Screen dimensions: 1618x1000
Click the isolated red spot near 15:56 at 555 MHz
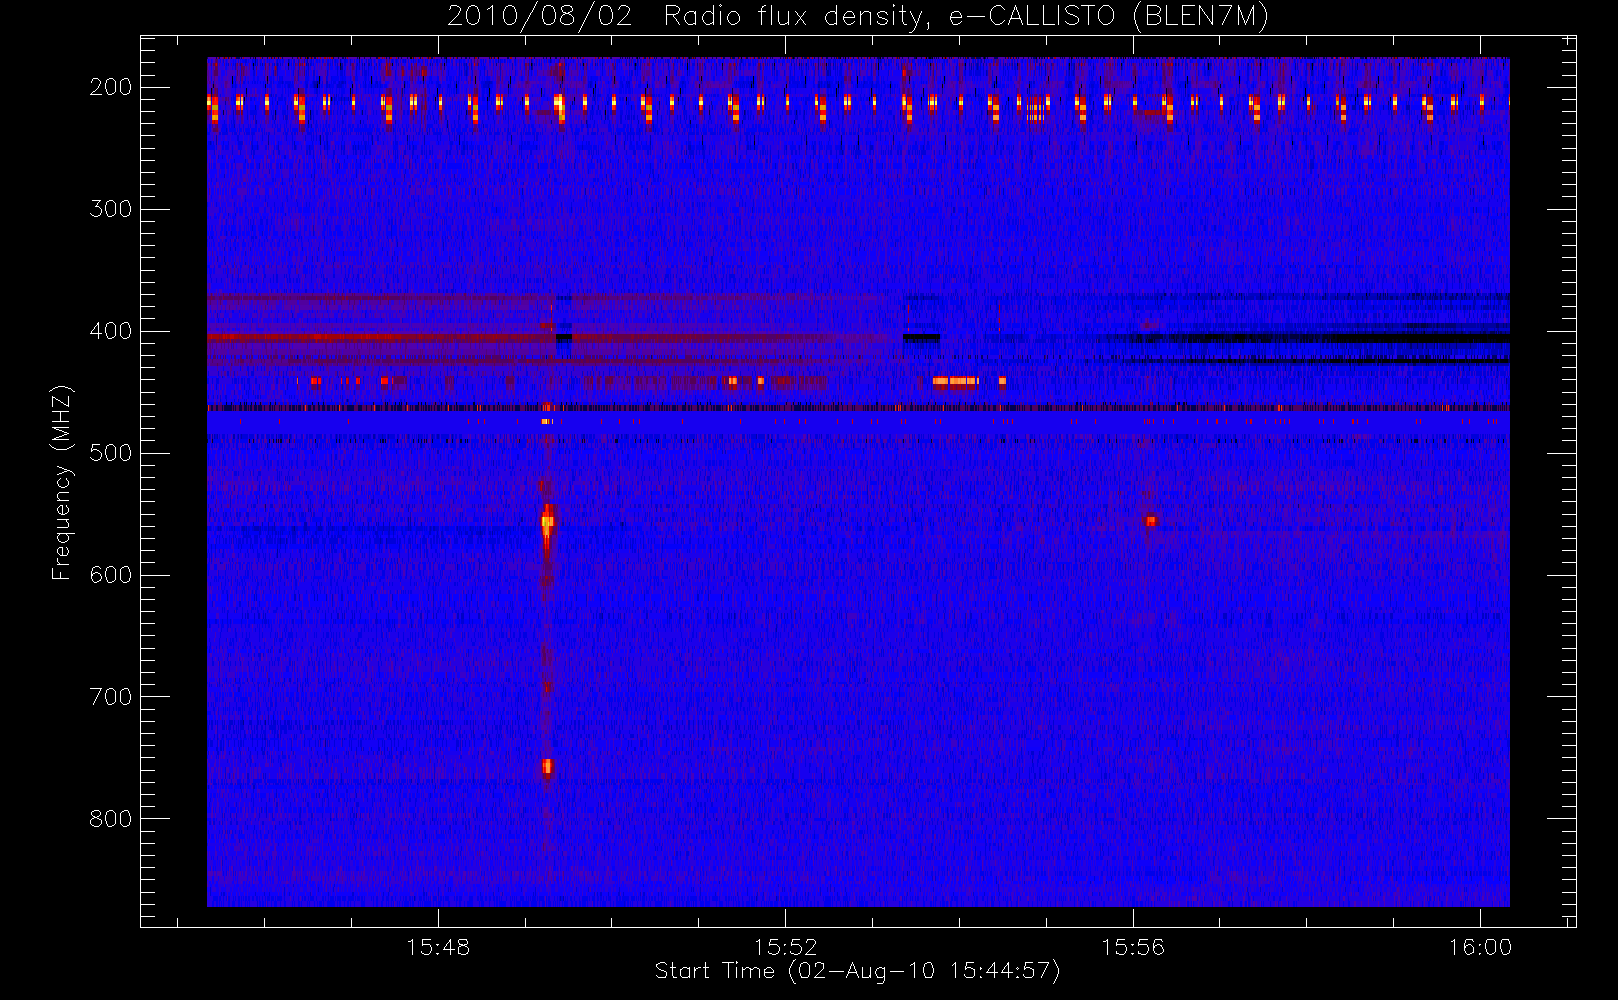pos(1151,520)
